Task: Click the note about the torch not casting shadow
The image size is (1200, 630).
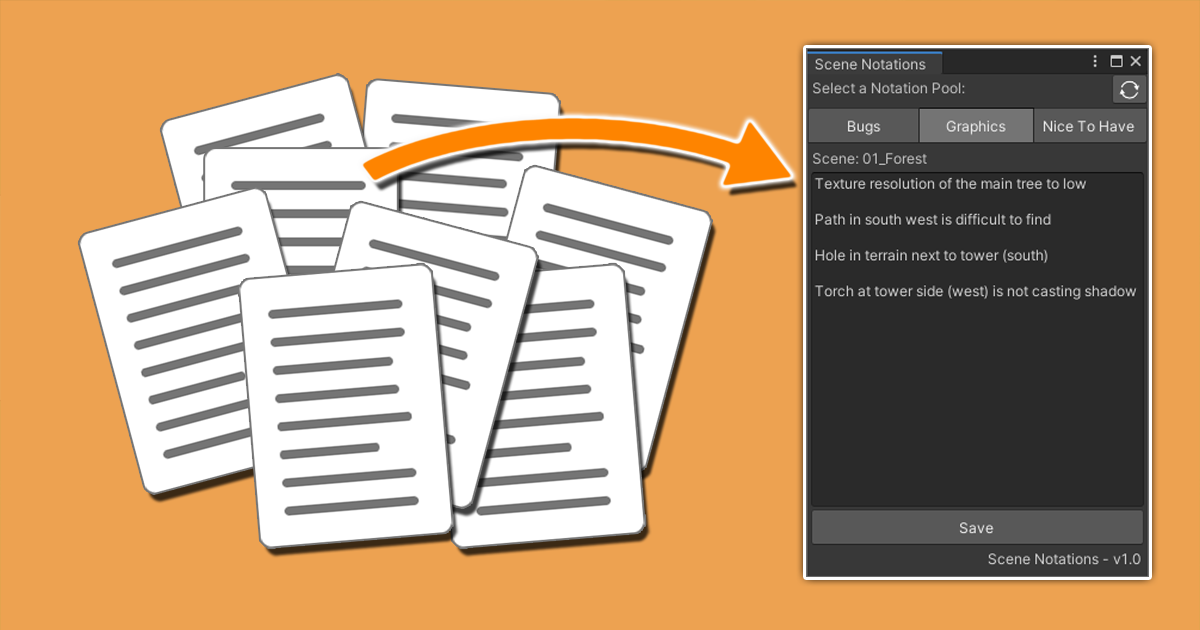Action: (975, 291)
